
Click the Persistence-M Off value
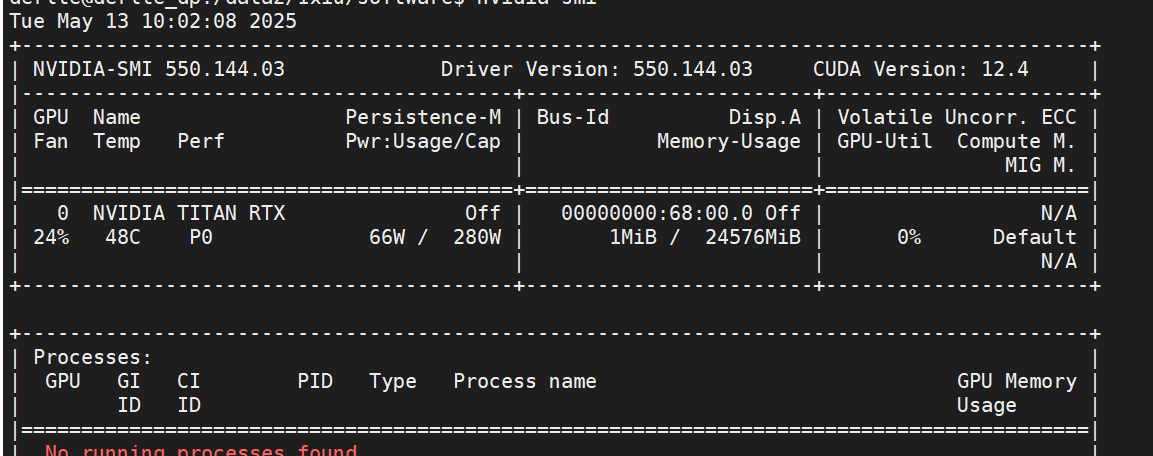point(482,213)
